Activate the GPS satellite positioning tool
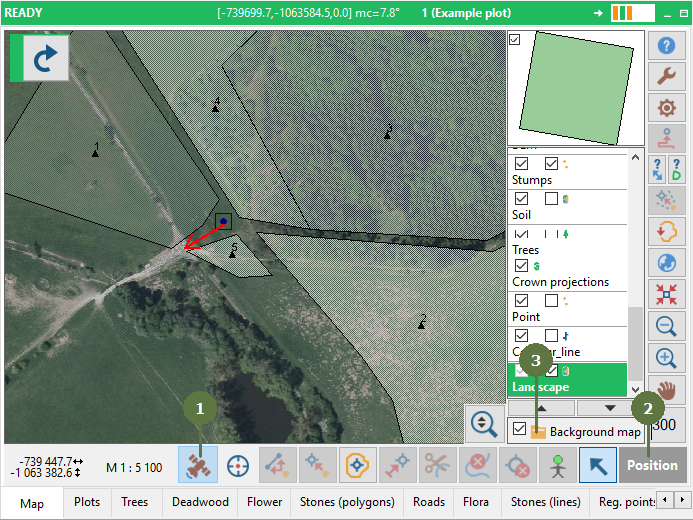 (198, 464)
